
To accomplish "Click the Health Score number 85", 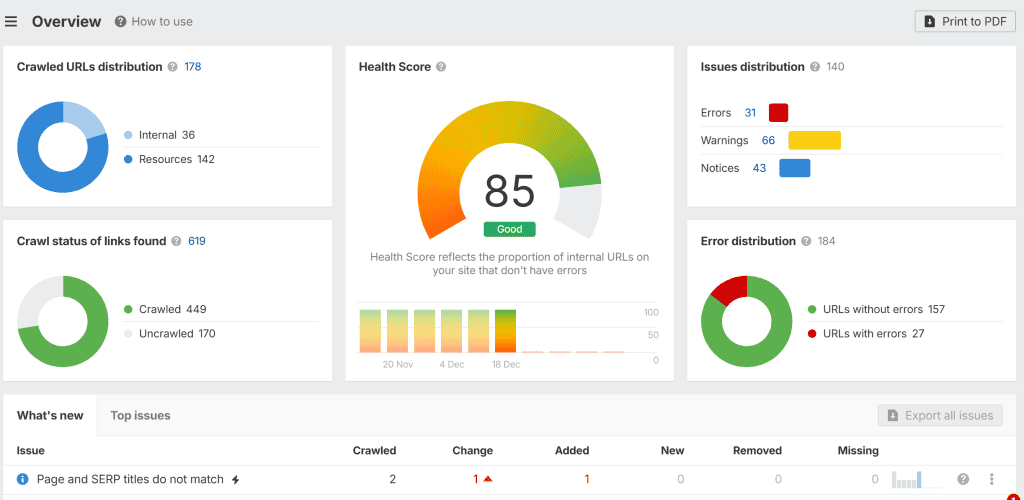I will (x=509, y=191).
